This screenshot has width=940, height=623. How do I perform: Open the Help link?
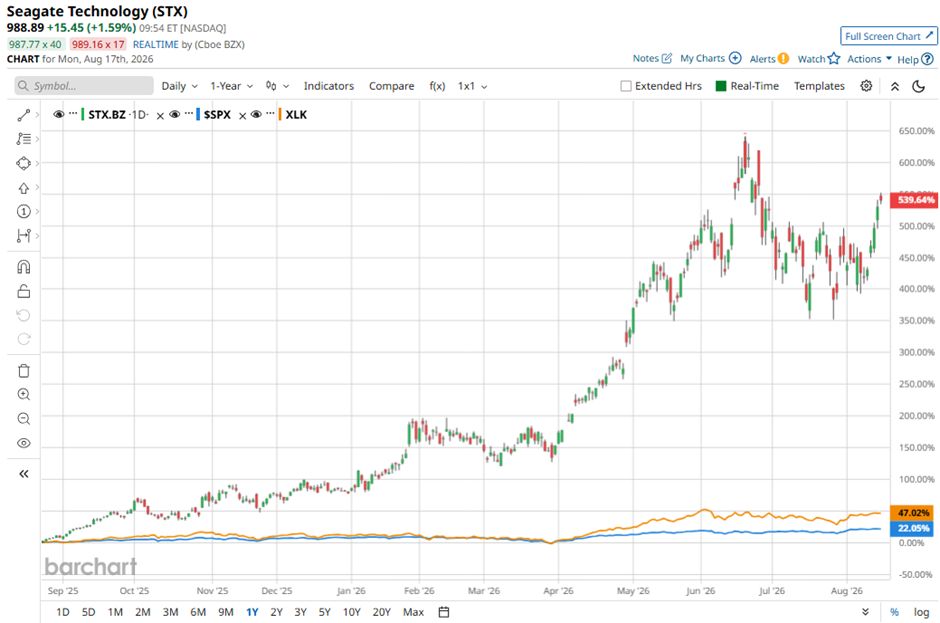click(x=915, y=59)
